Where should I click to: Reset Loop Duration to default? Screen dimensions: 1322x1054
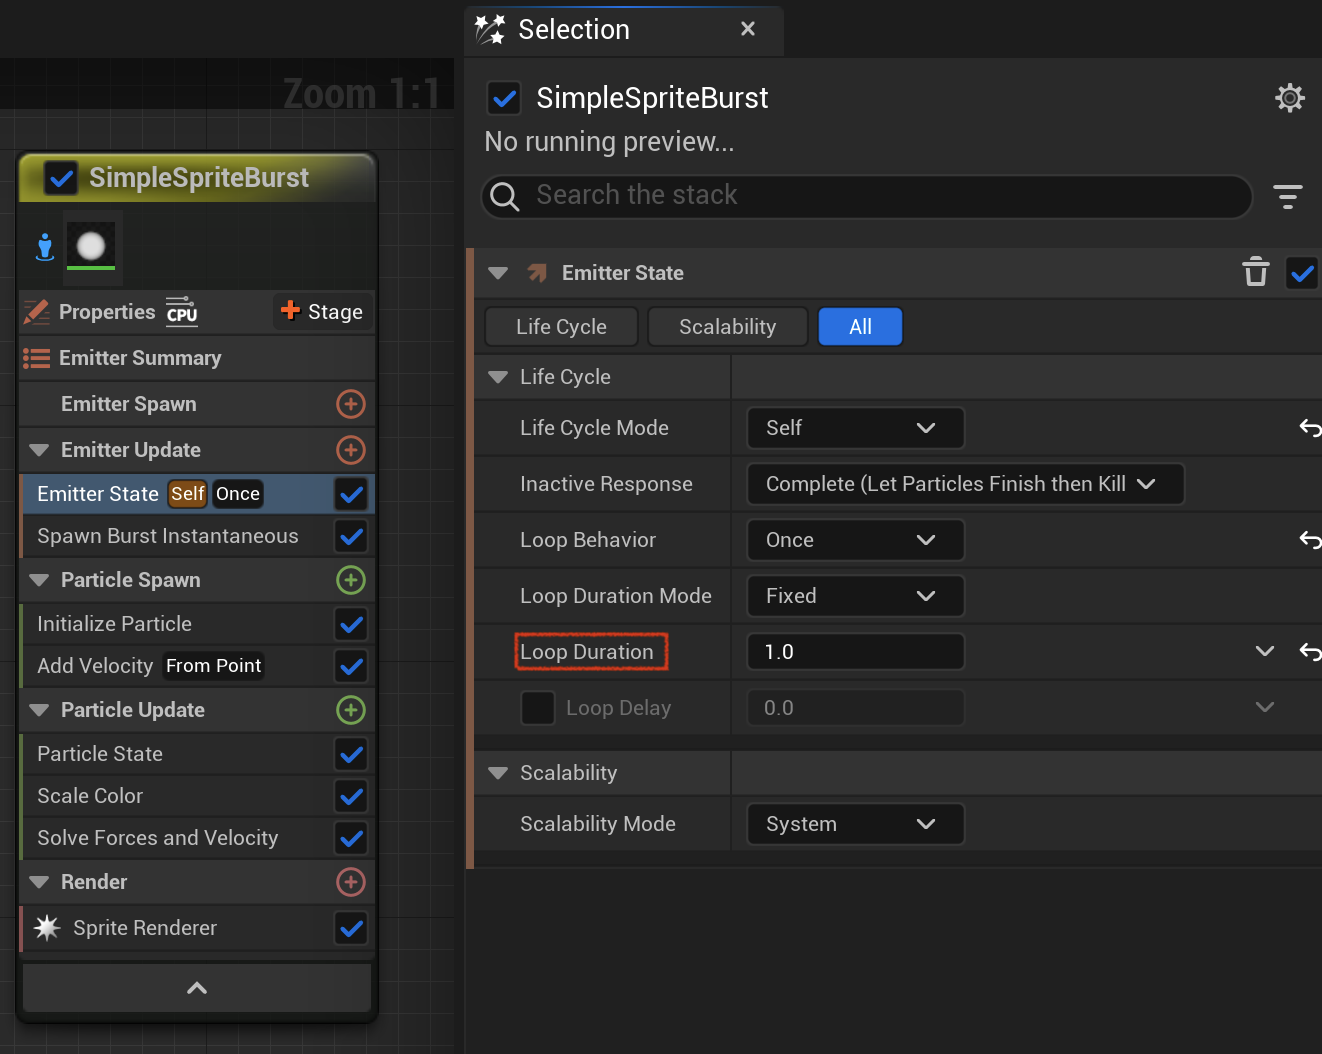[1310, 652]
